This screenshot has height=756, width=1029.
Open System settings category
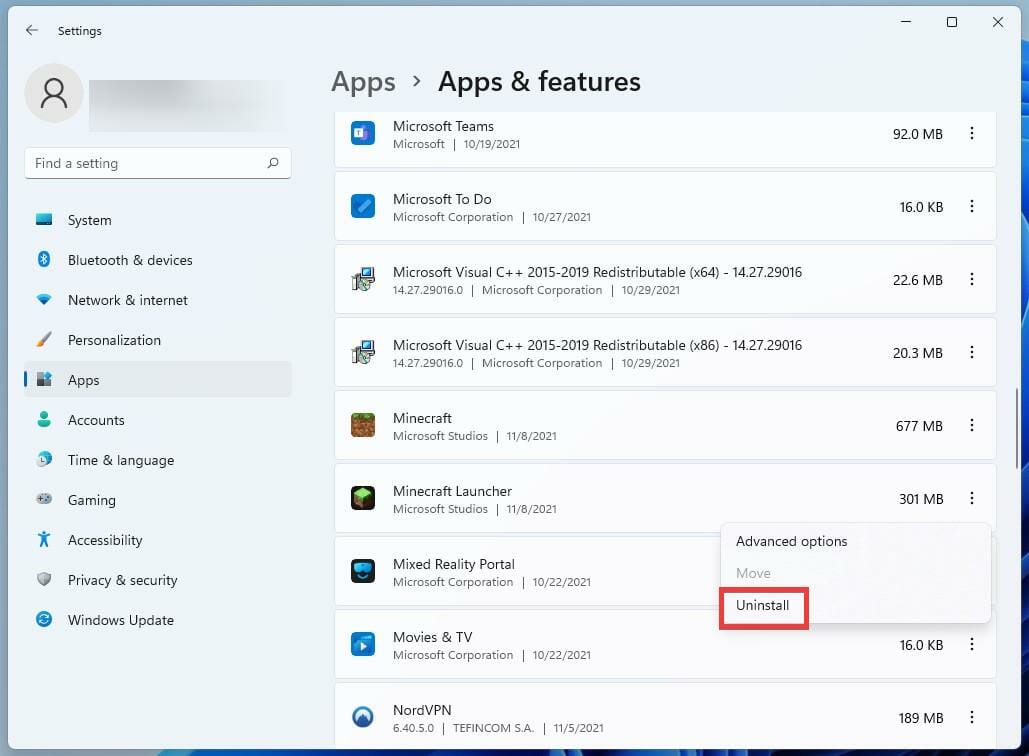click(158, 220)
